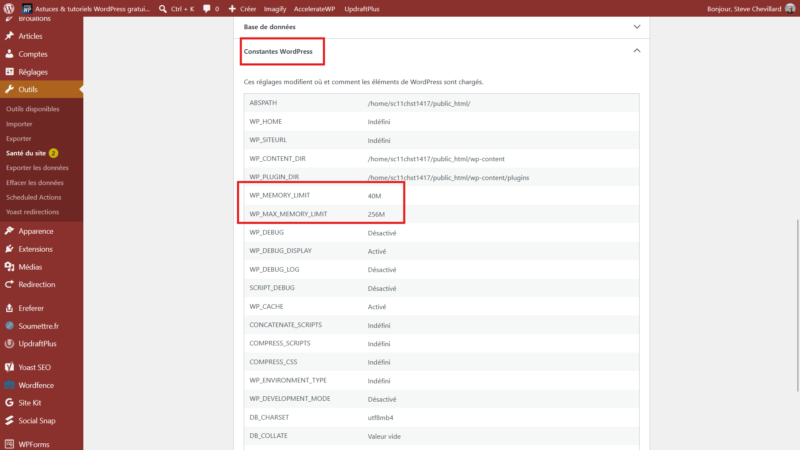Viewport: 800px width, 450px height.
Task: Click the Ctrl + K search shortcut
Action: click(x=182, y=9)
